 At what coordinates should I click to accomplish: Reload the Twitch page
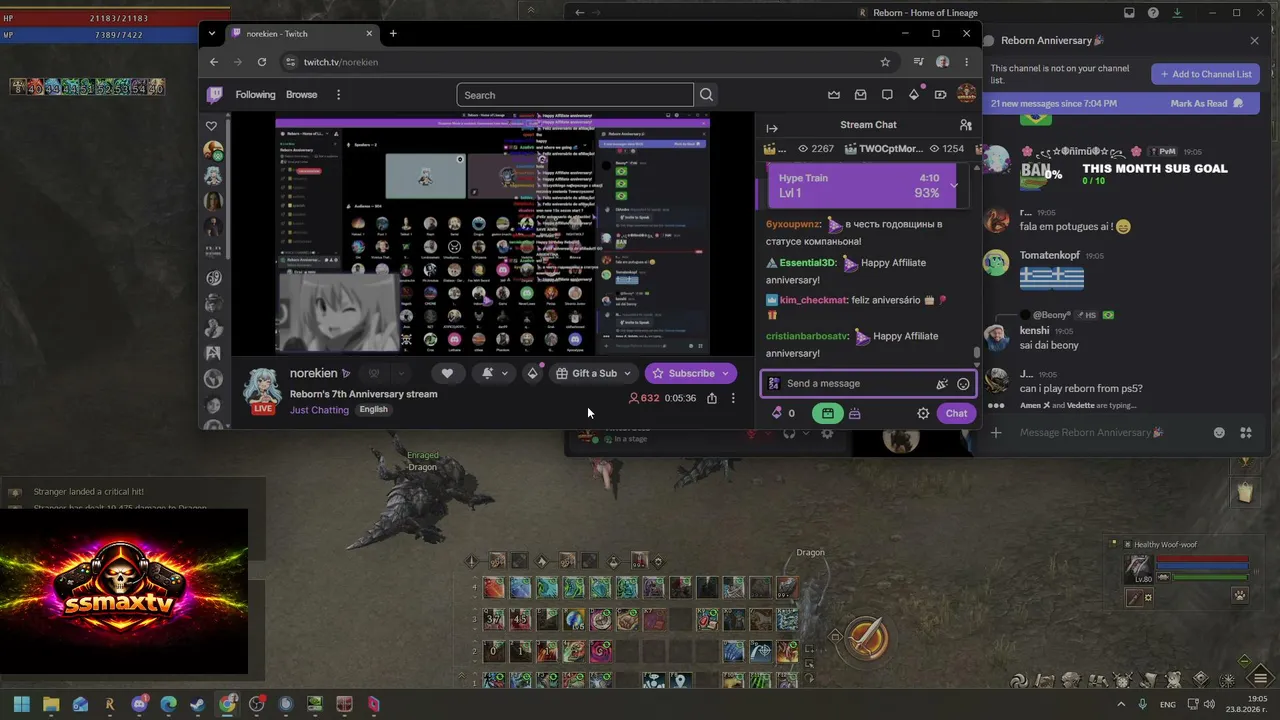click(x=262, y=62)
